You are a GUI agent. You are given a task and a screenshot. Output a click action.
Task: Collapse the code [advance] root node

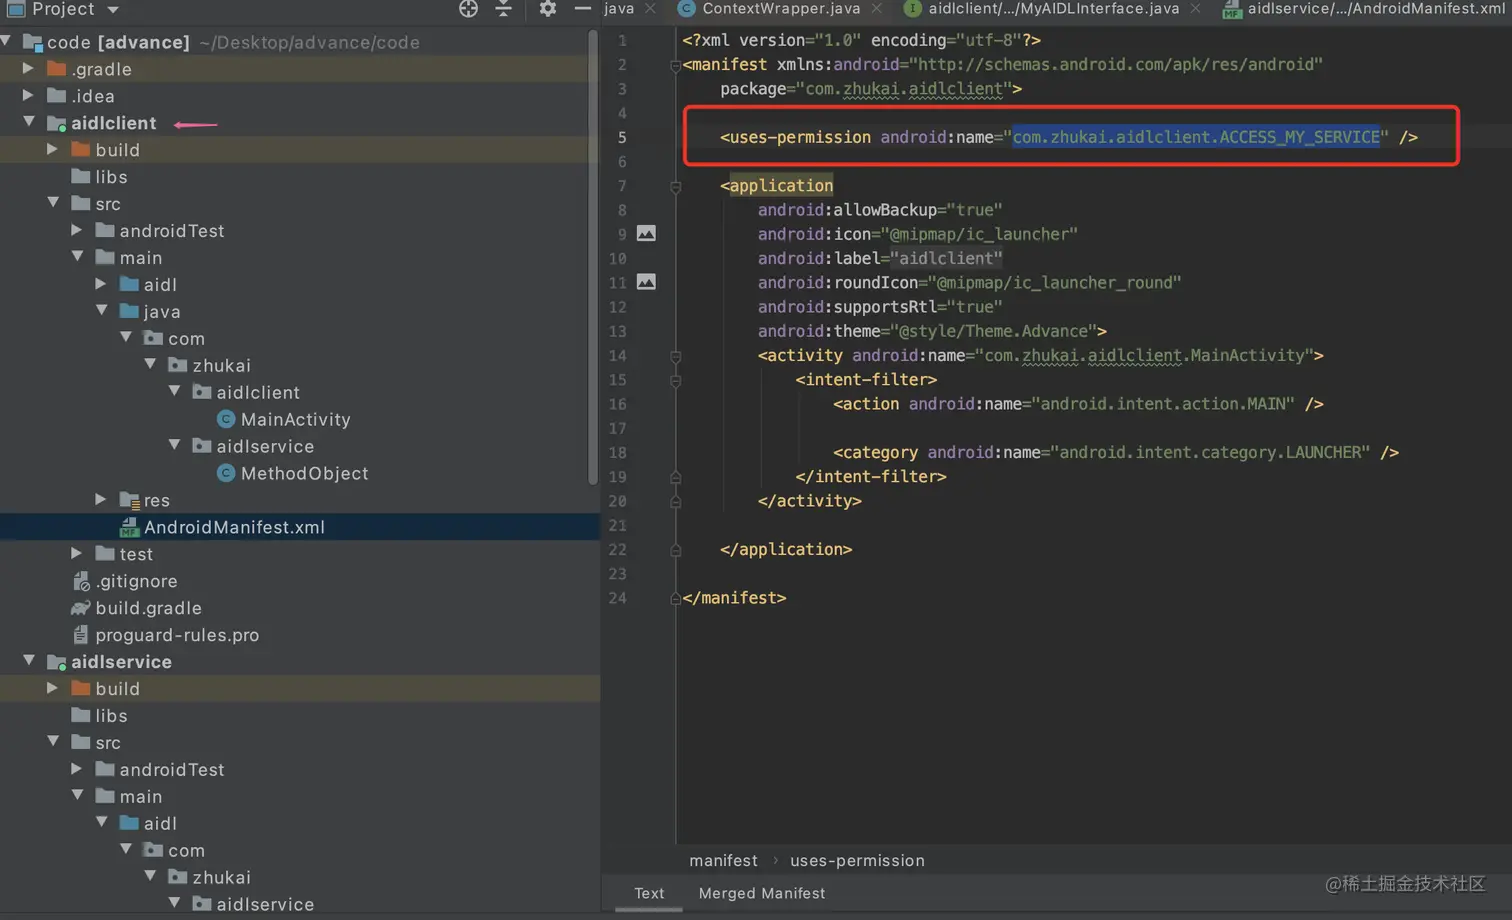tap(7, 42)
